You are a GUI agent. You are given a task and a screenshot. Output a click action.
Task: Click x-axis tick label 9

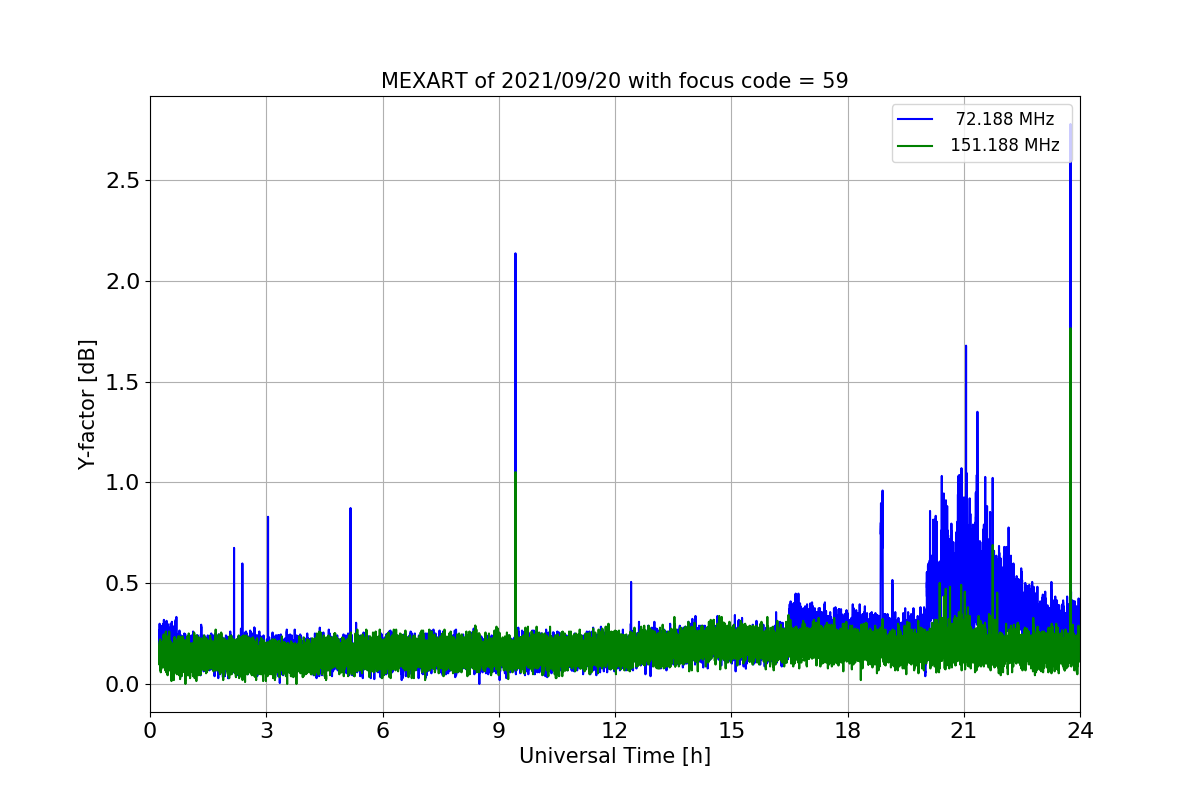tap(499, 731)
